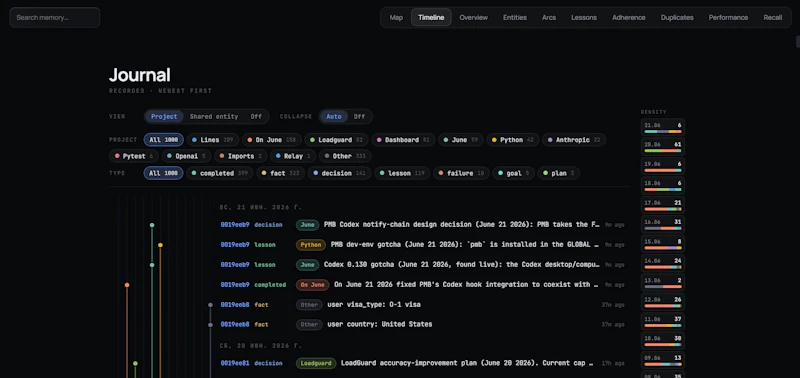Jump to density day 21.06
The width and height of the screenshot is (800, 378).
(663, 127)
